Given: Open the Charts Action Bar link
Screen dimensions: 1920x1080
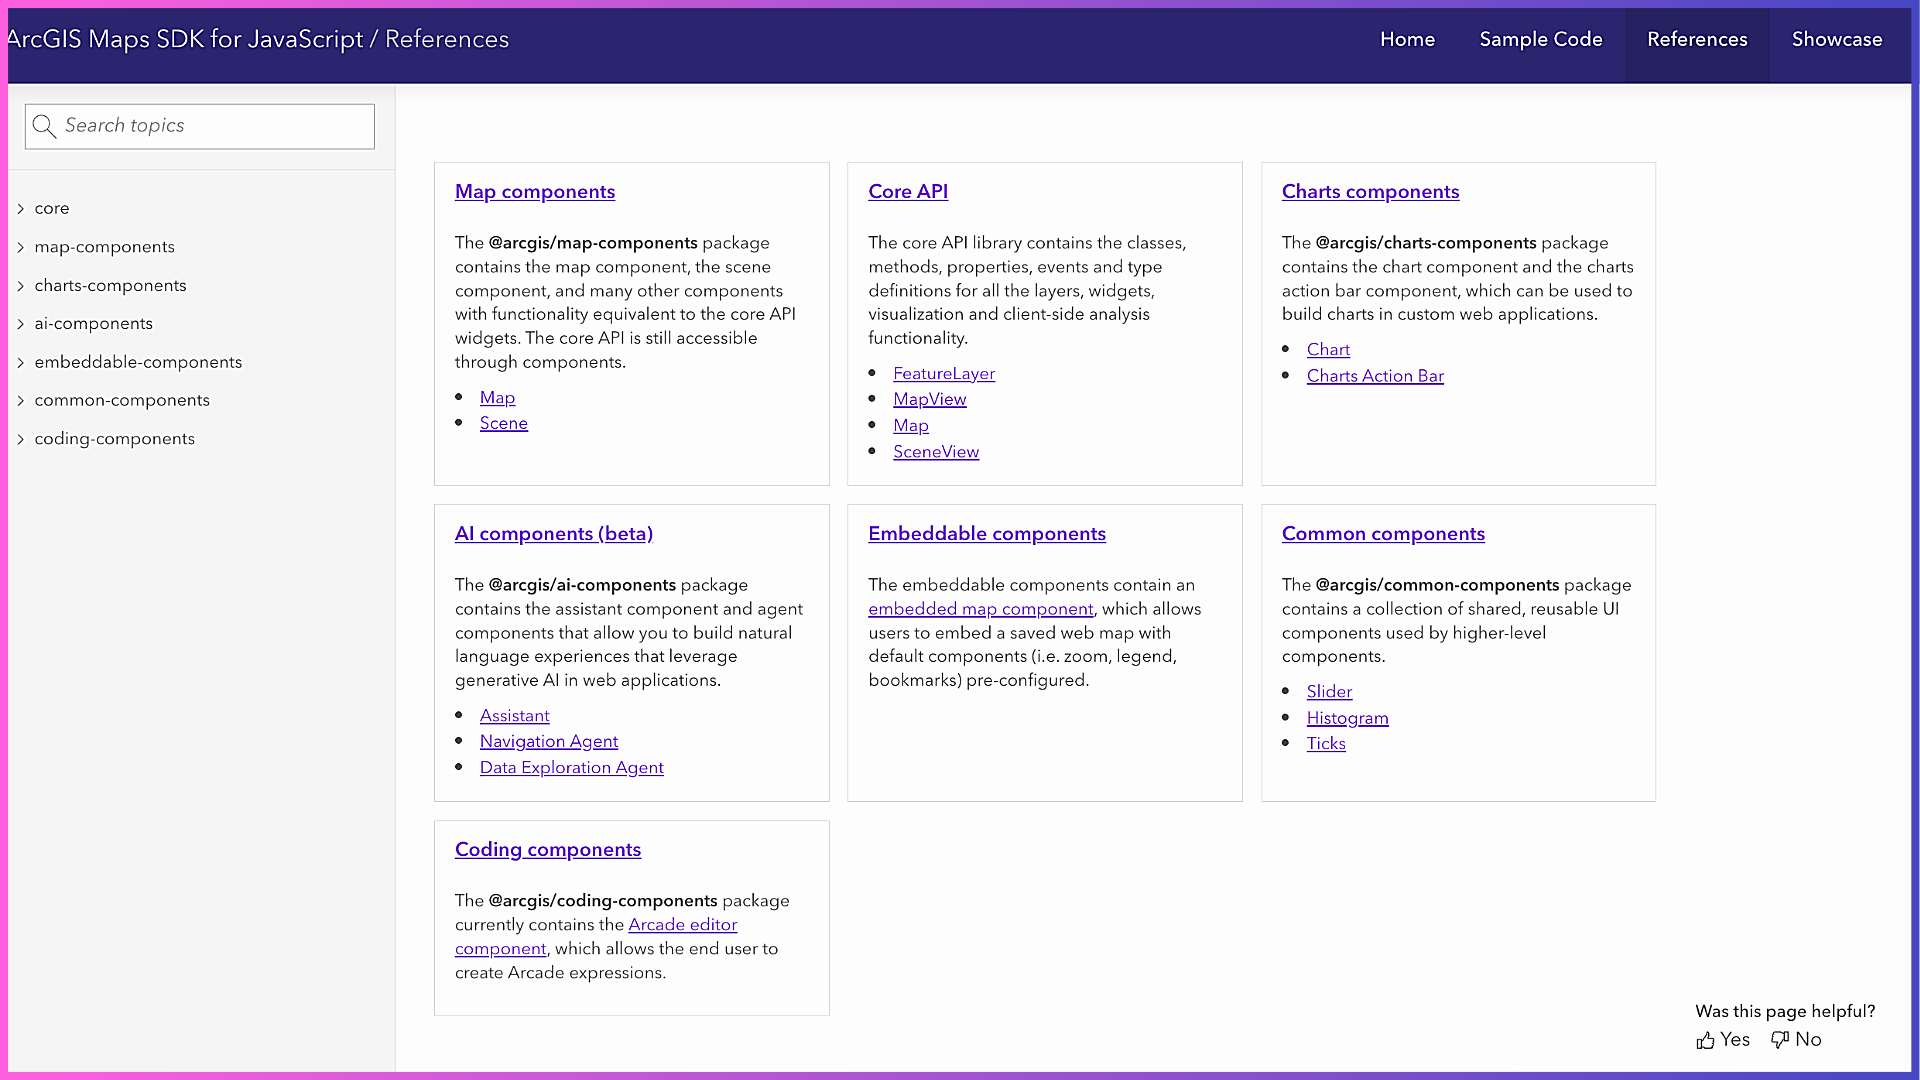Looking at the screenshot, I should pos(1375,376).
